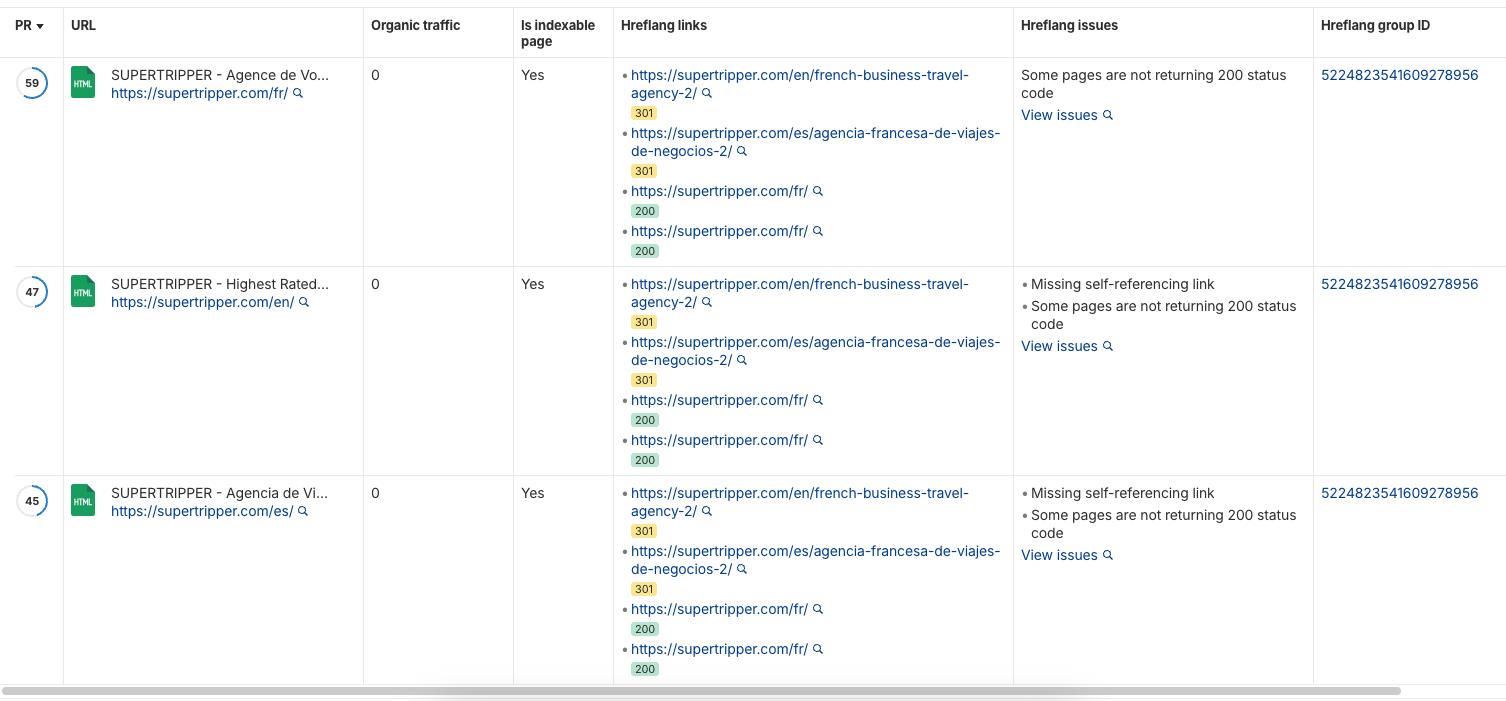
Task: Open View issues for the /es/ row
Action: [x=1059, y=555]
